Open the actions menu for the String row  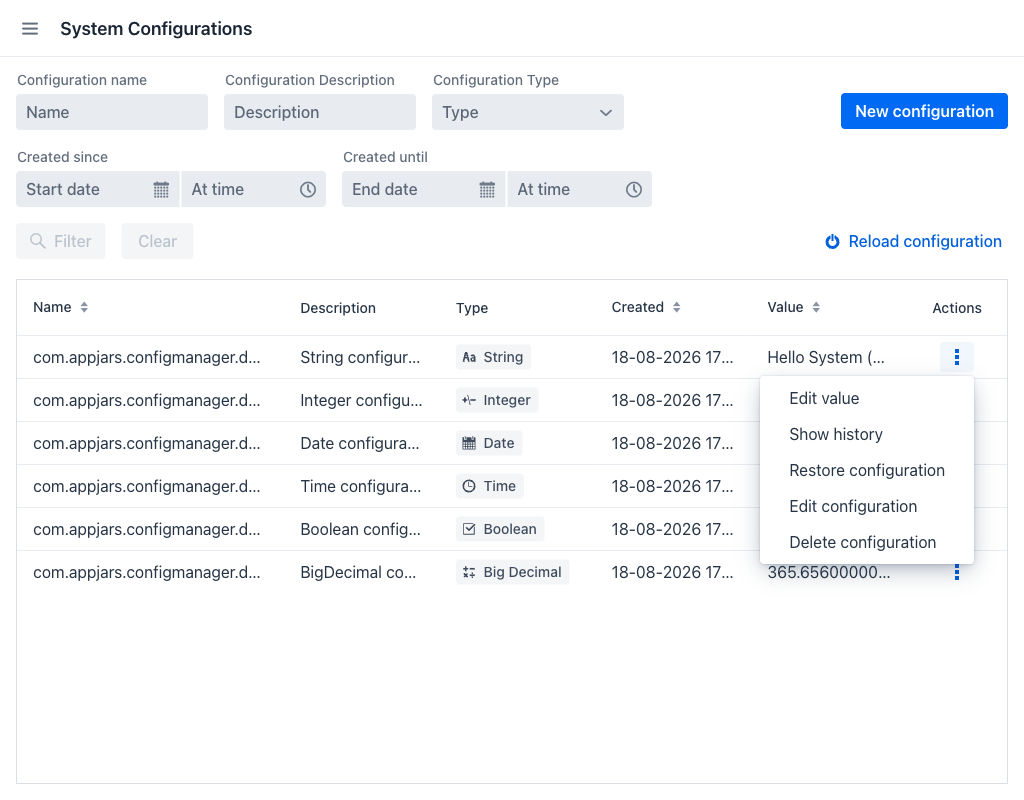957,357
